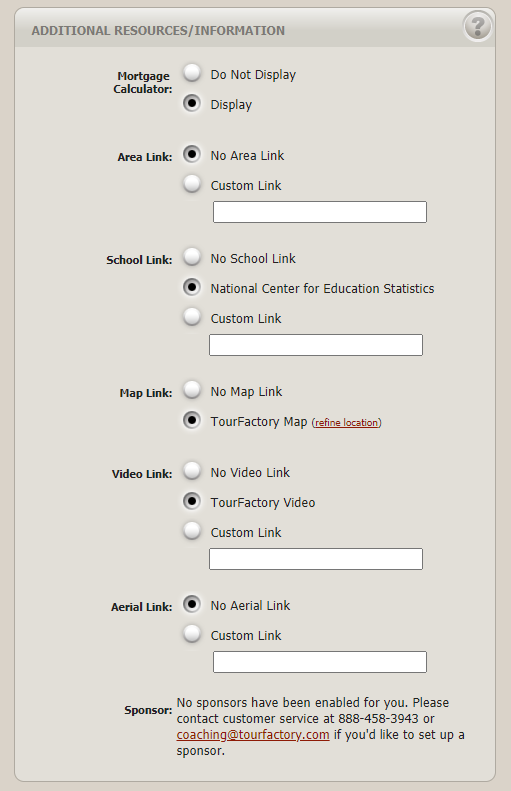Choose No Area Link option

pyautogui.click(x=192, y=154)
